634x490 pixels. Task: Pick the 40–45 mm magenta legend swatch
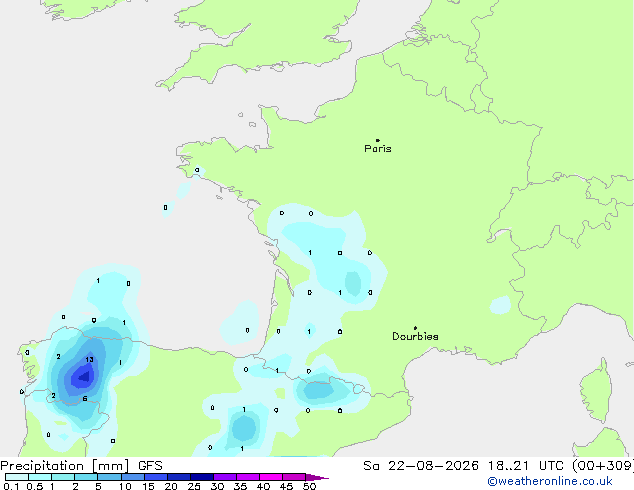(x=271, y=477)
